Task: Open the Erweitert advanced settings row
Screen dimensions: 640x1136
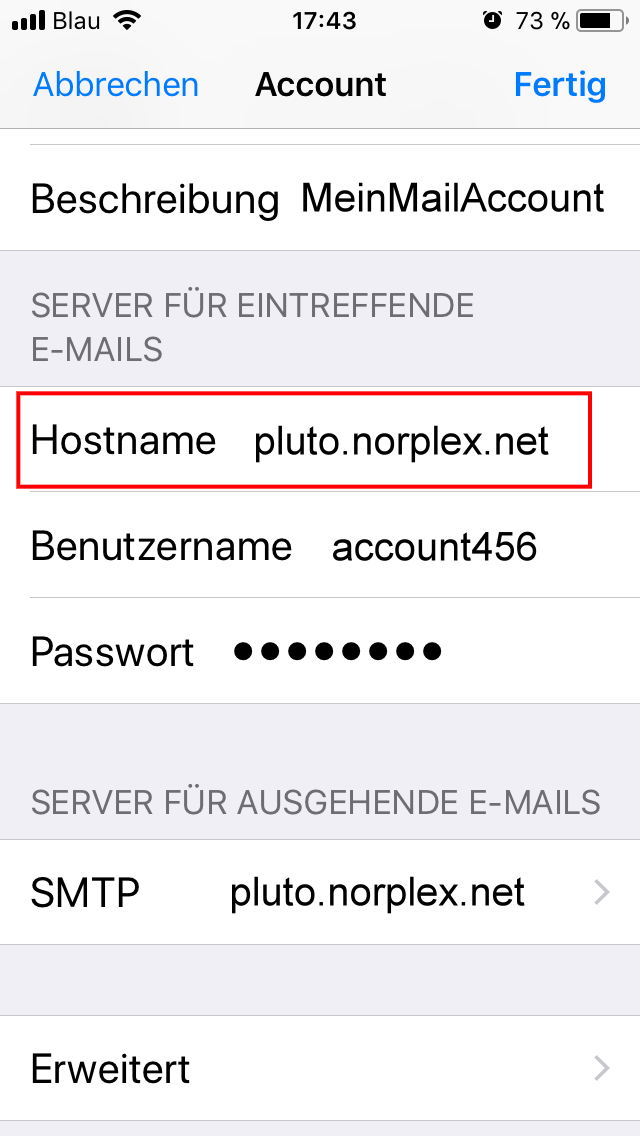Action: [x=320, y=1068]
